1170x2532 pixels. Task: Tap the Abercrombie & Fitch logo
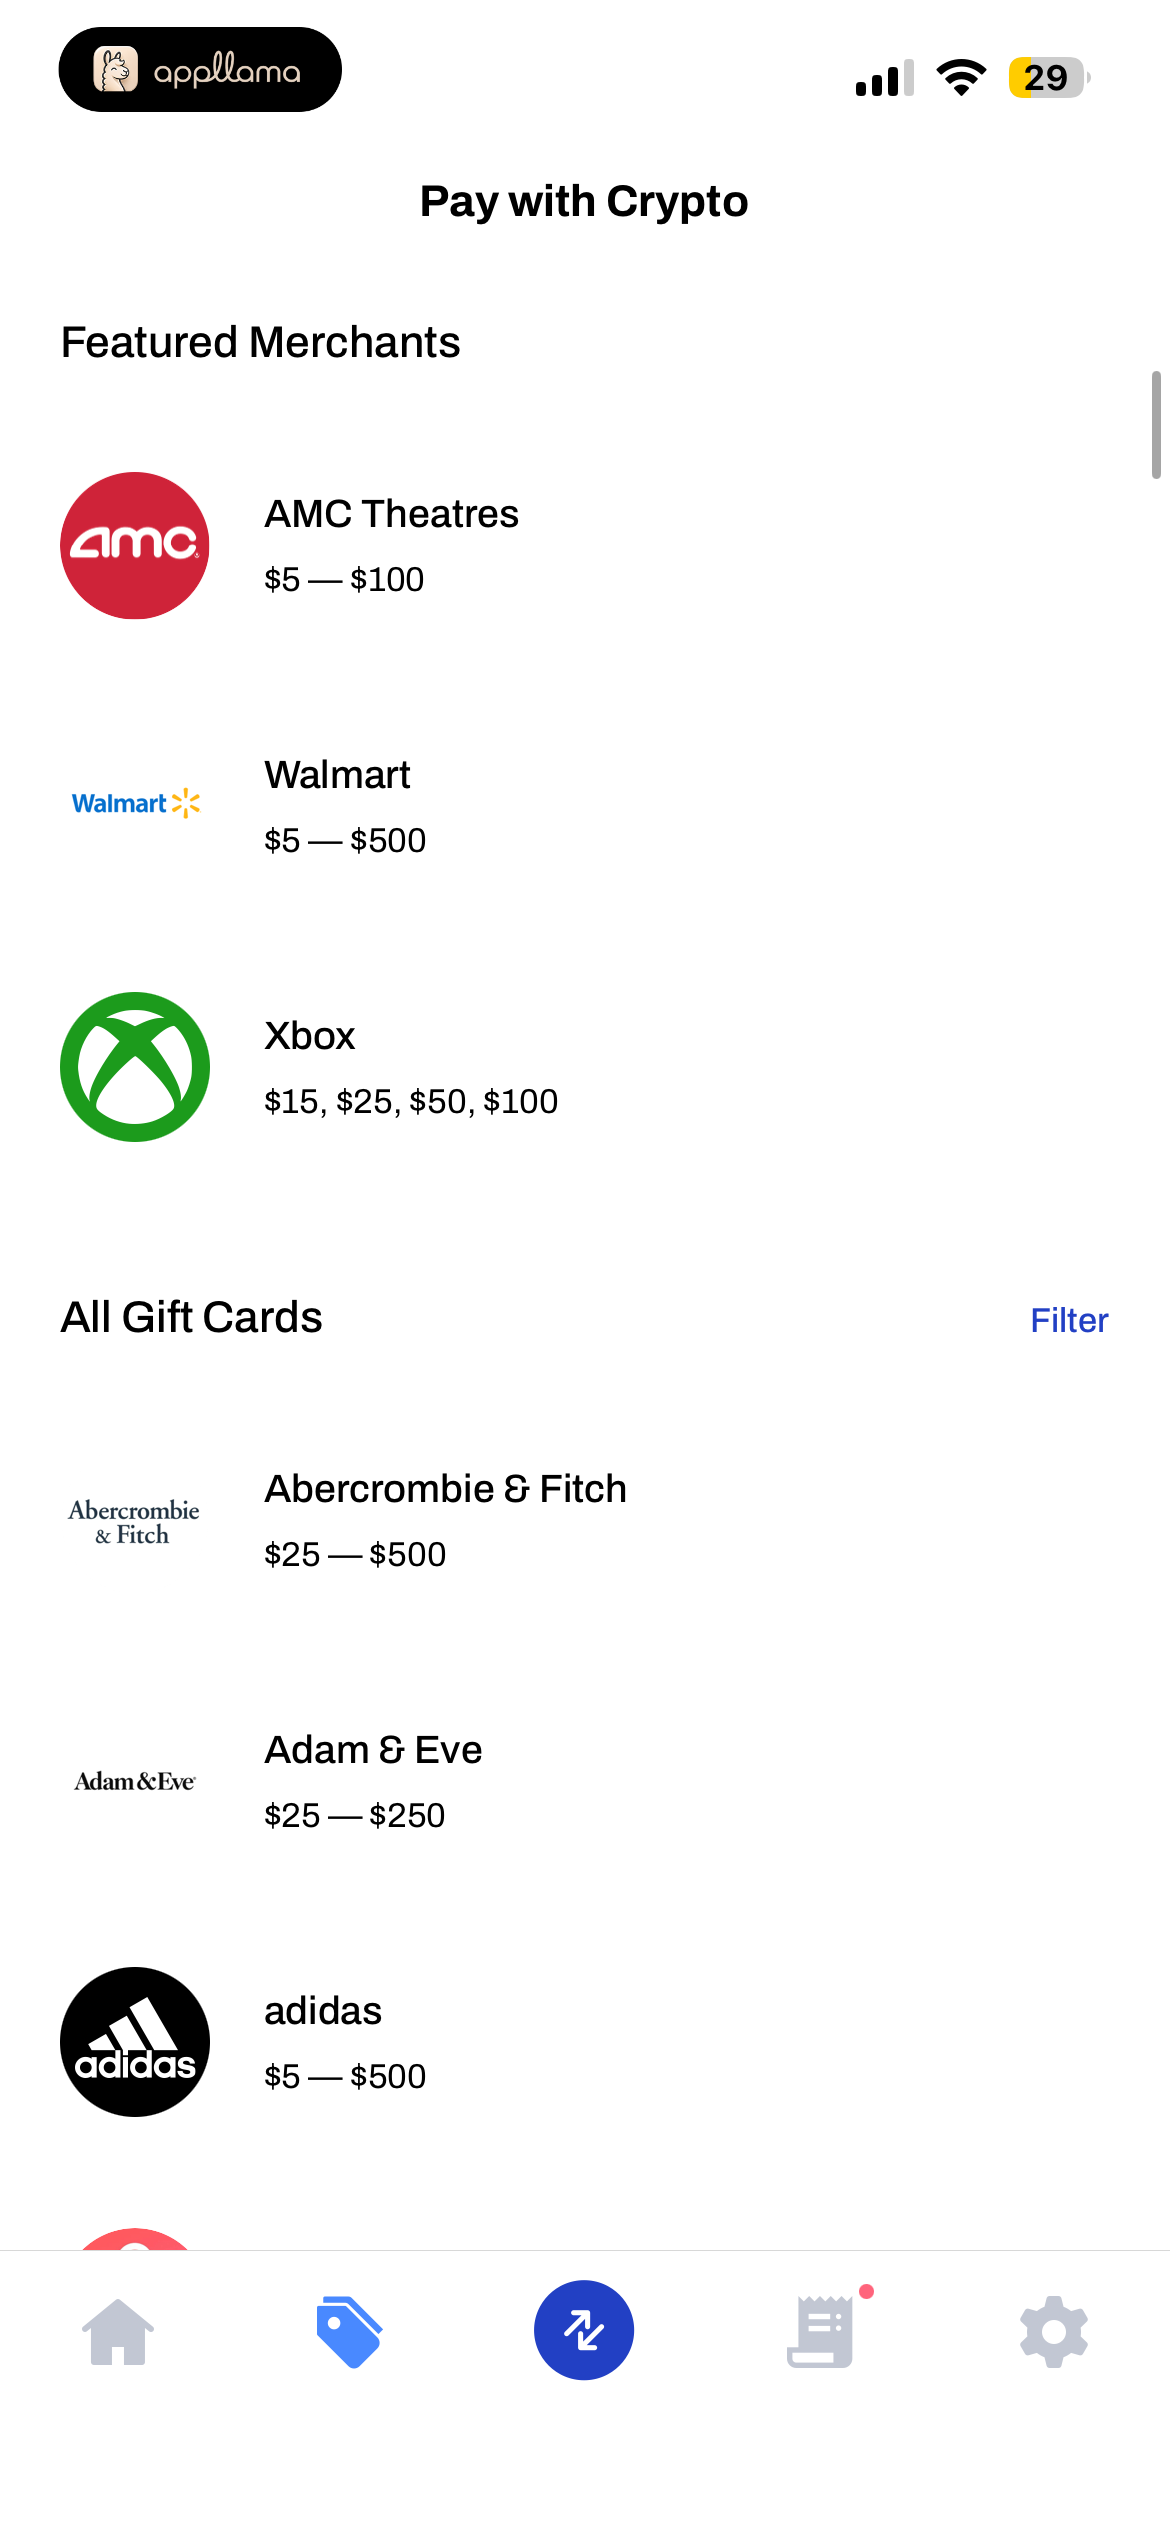click(134, 1522)
